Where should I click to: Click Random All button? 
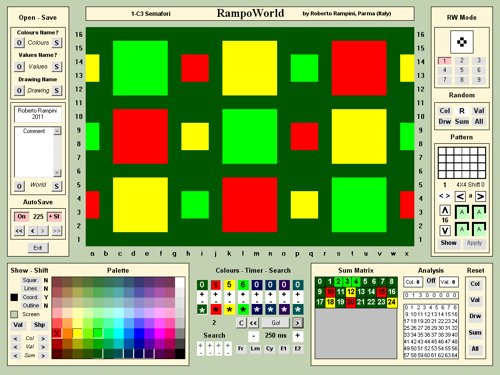(x=479, y=121)
